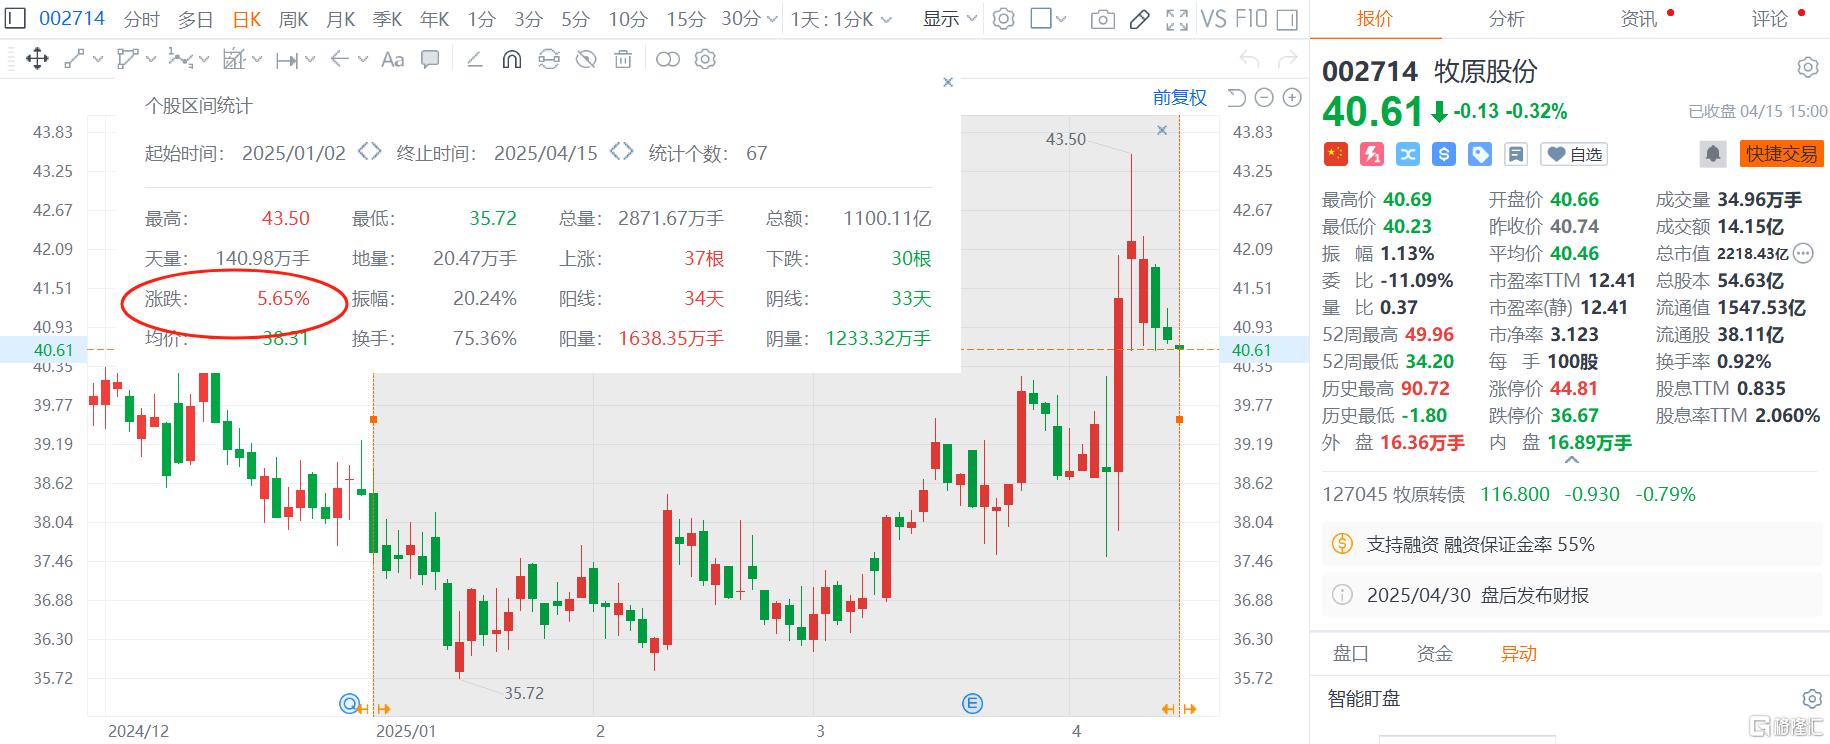Click the 前复权 adjustment link

(x=1180, y=97)
